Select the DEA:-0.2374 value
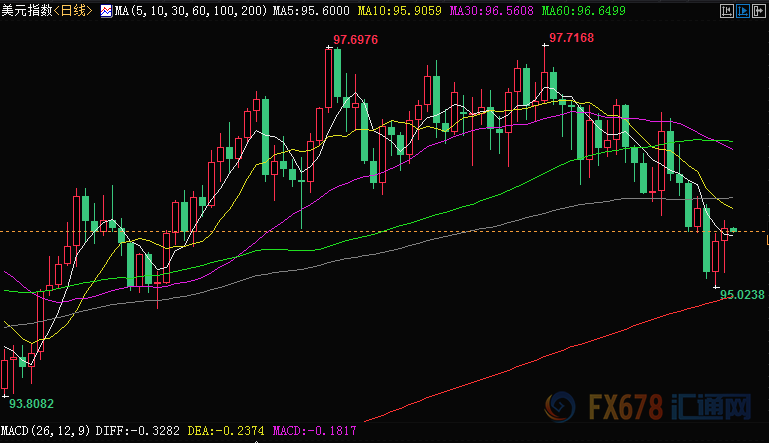The width and height of the screenshot is (769, 443). (226, 431)
